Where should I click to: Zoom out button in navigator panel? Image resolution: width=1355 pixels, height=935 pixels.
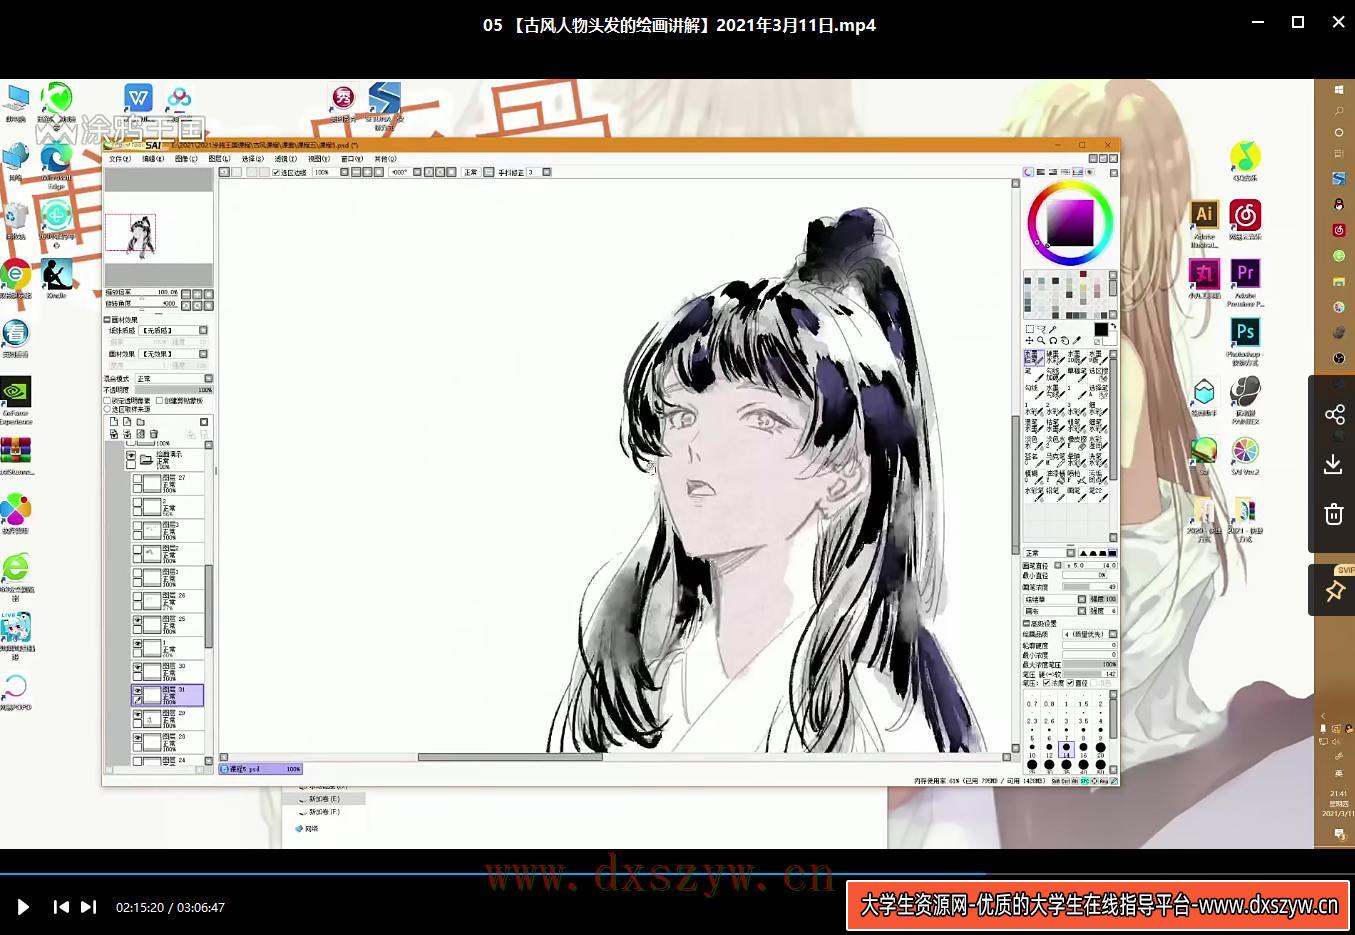pyautogui.click(x=186, y=294)
